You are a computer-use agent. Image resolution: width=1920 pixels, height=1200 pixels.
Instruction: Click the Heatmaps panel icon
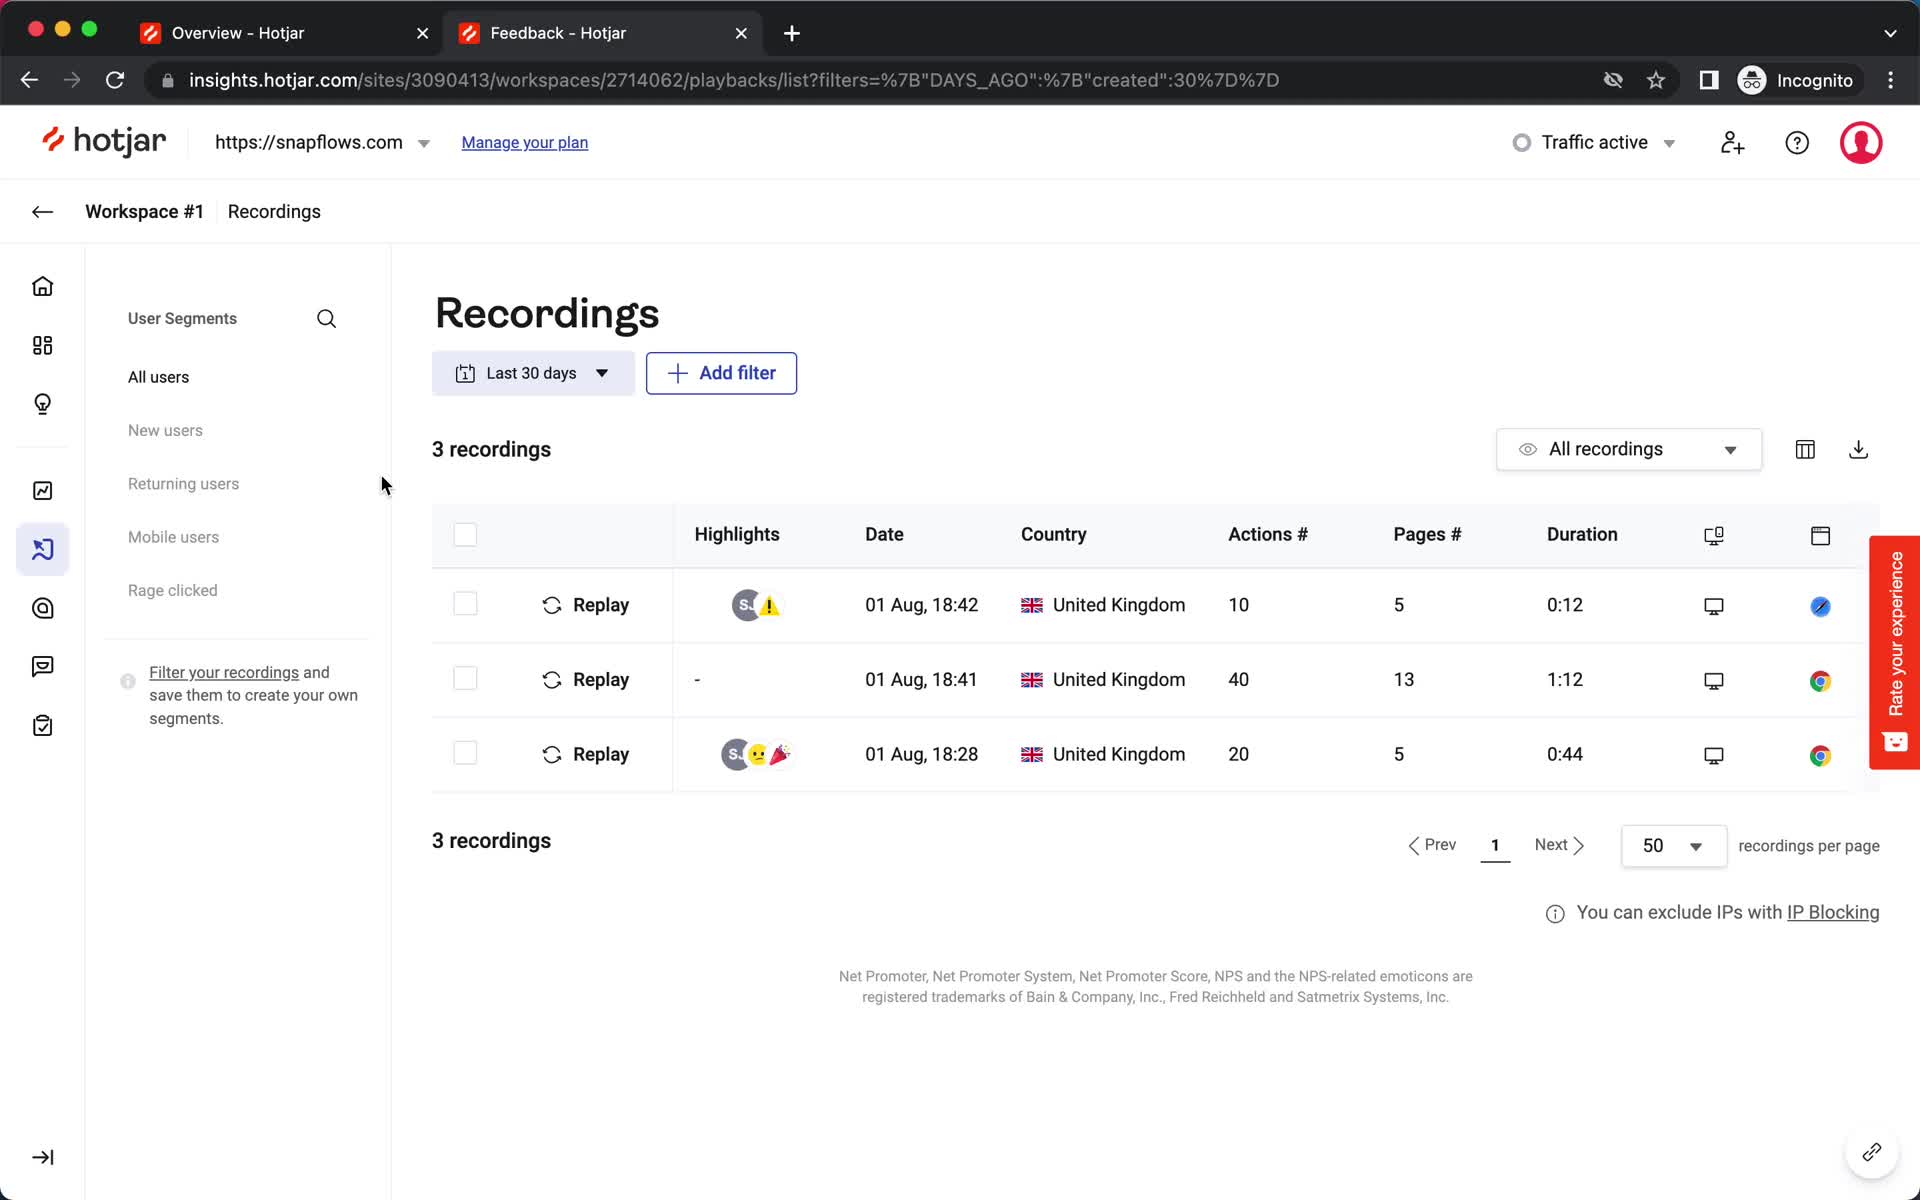43,608
